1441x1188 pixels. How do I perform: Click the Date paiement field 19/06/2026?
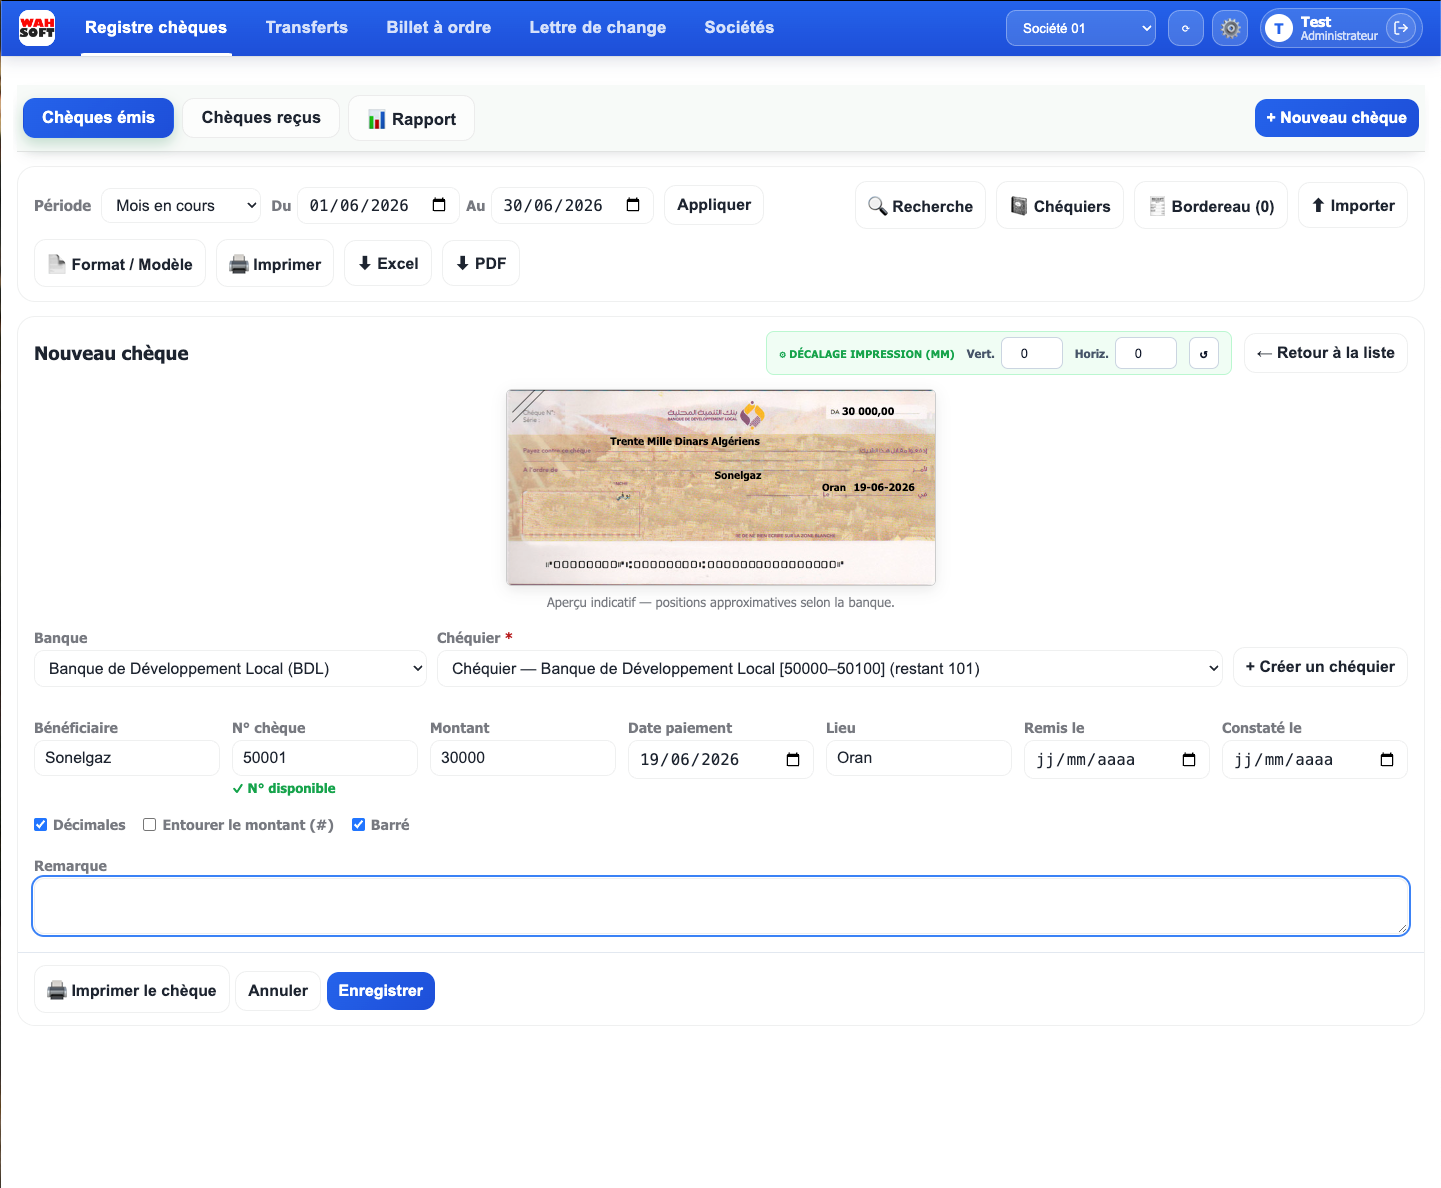720,759
